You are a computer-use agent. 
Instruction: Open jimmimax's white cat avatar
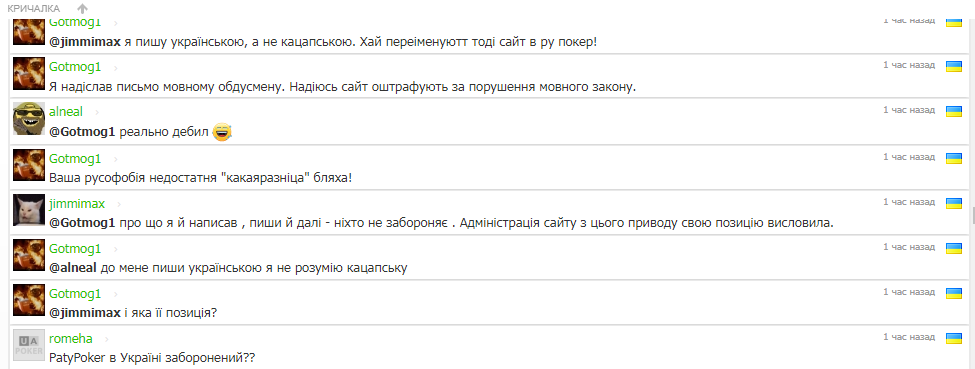tap(29, 210)
